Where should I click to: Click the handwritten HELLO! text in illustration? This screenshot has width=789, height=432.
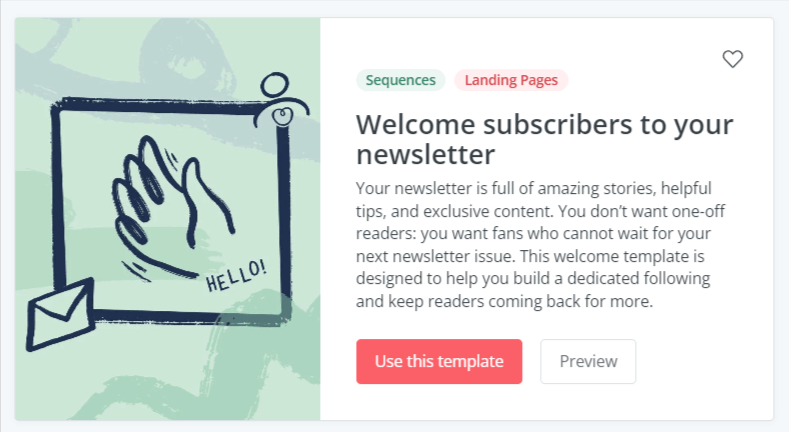click(x=236, y=276)
